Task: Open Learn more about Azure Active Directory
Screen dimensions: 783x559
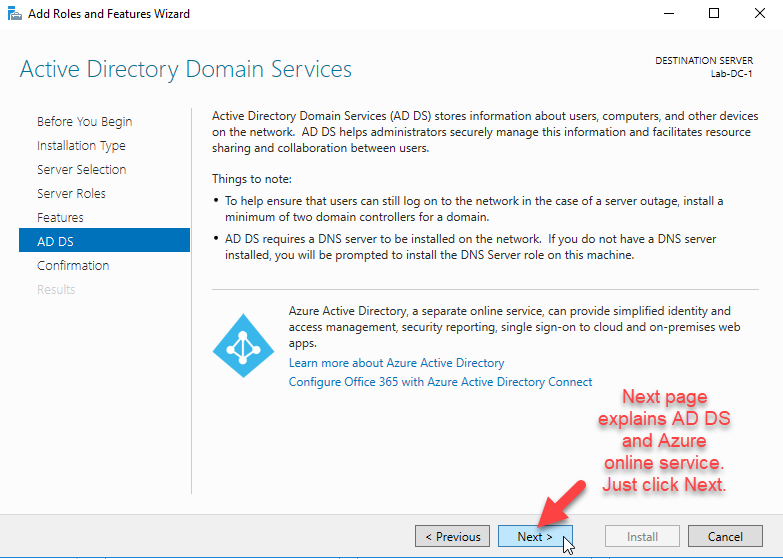Action: [396, 363]
